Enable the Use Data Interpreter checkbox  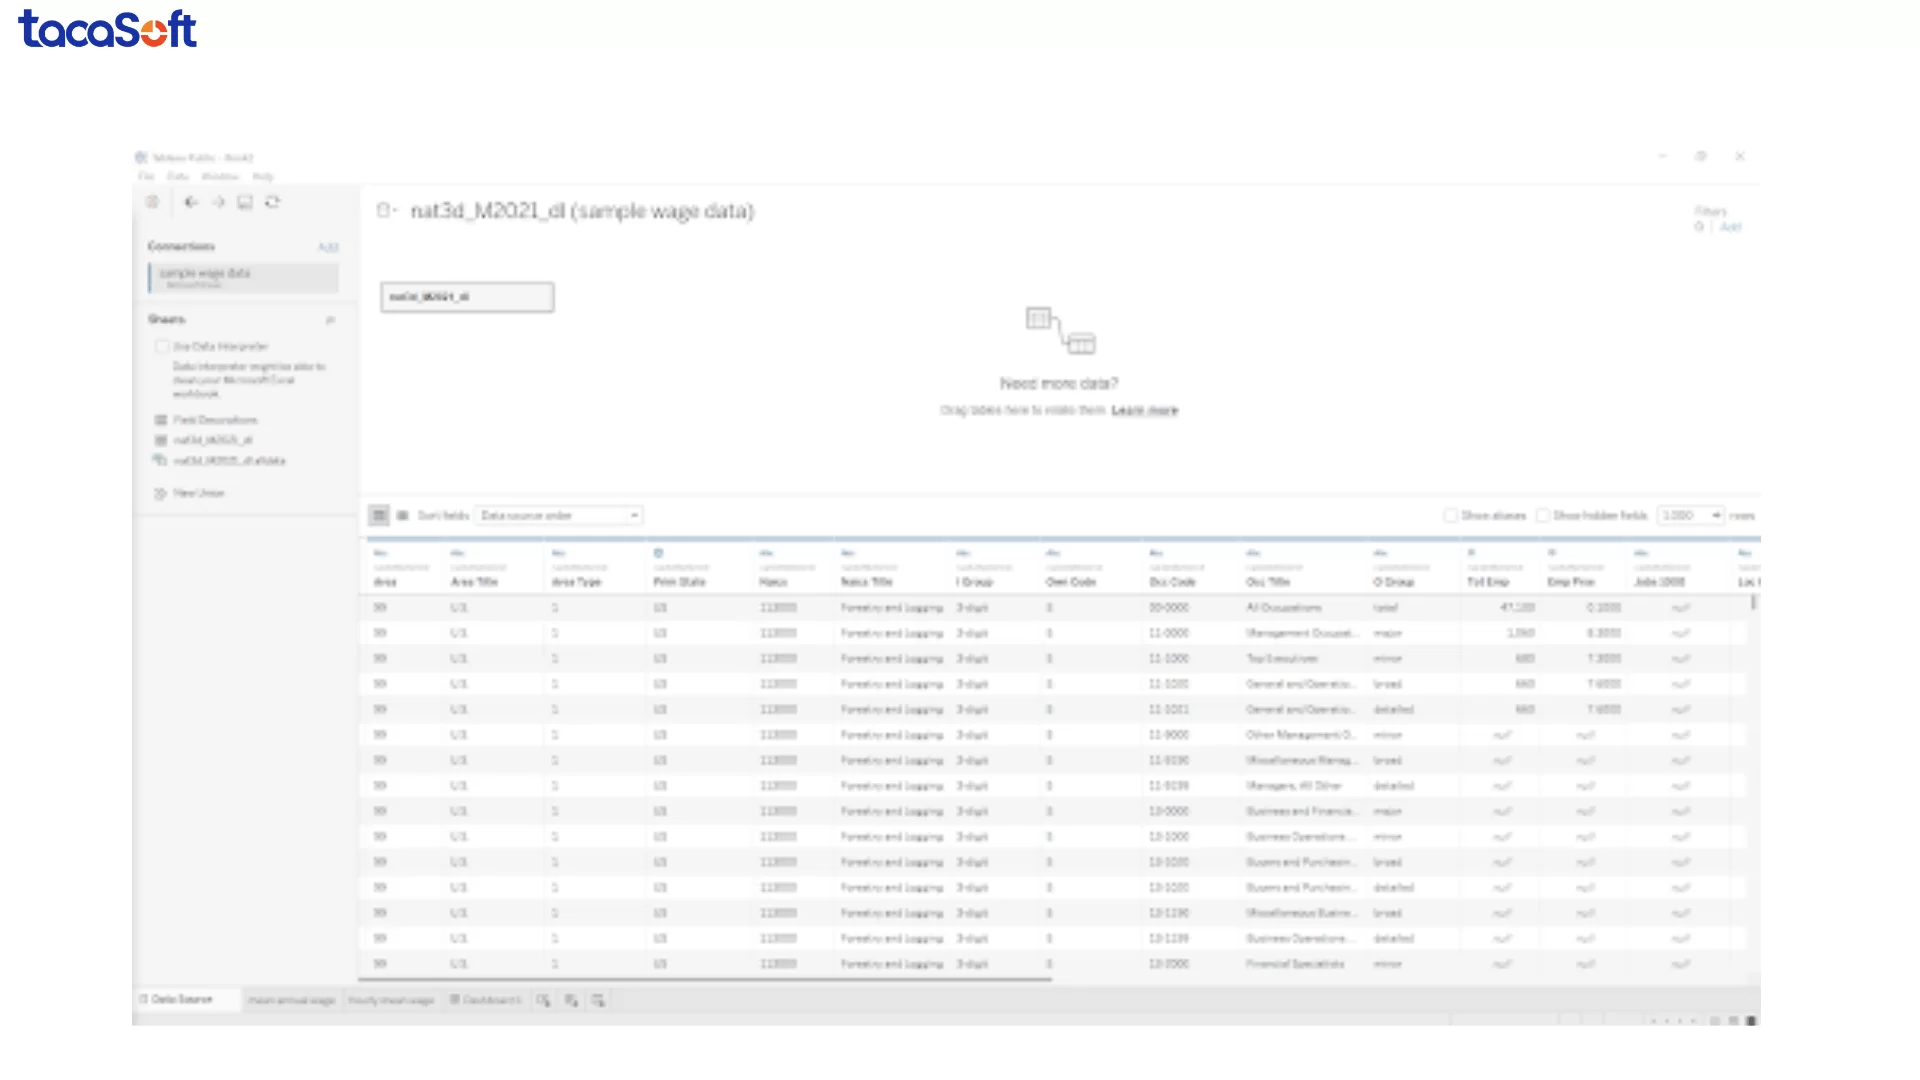(x=162, y=346)
